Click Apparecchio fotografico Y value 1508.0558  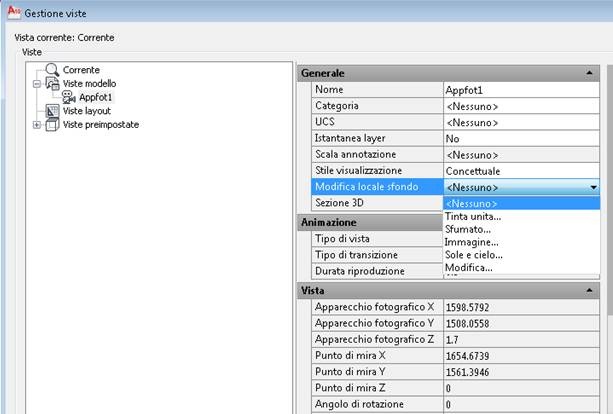(521, 324)
